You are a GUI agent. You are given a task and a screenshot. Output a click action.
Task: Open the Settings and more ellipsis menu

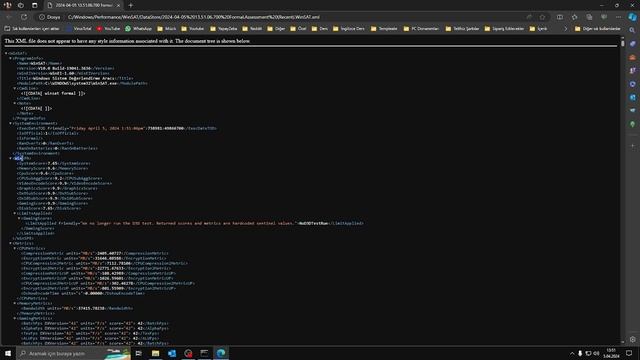click(618, 17)
